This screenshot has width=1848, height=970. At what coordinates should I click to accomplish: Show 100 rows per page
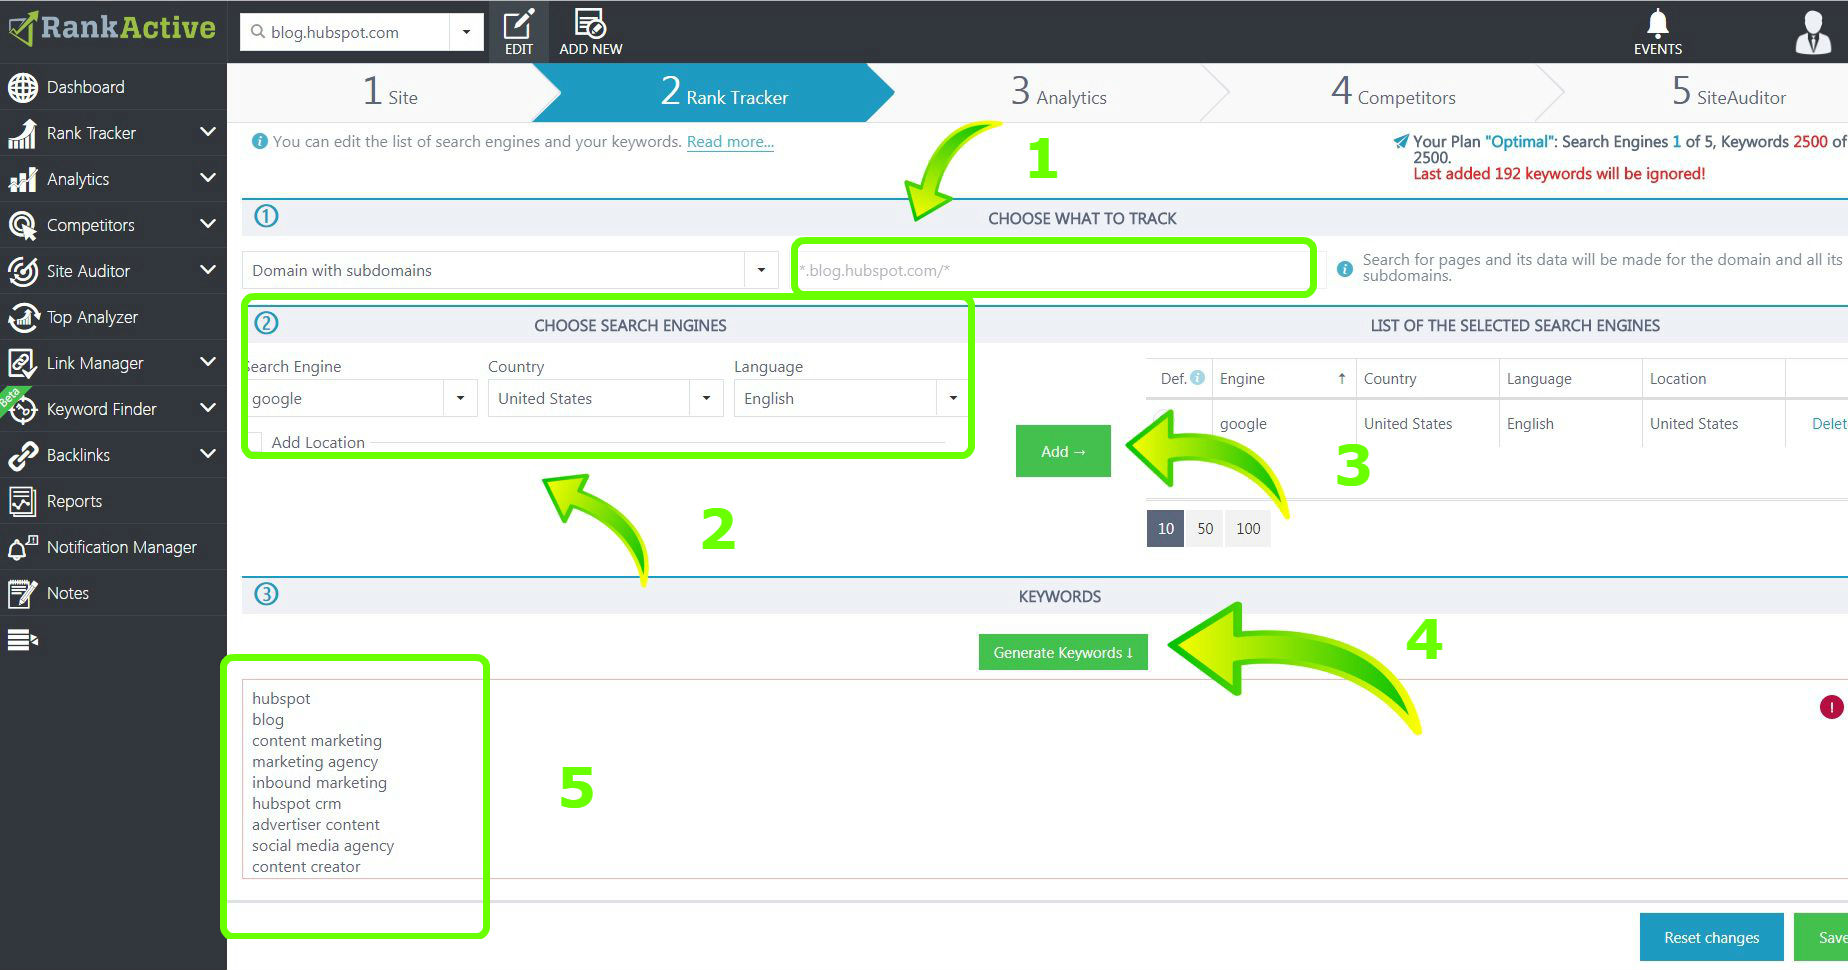click(x=1248, y=528)
